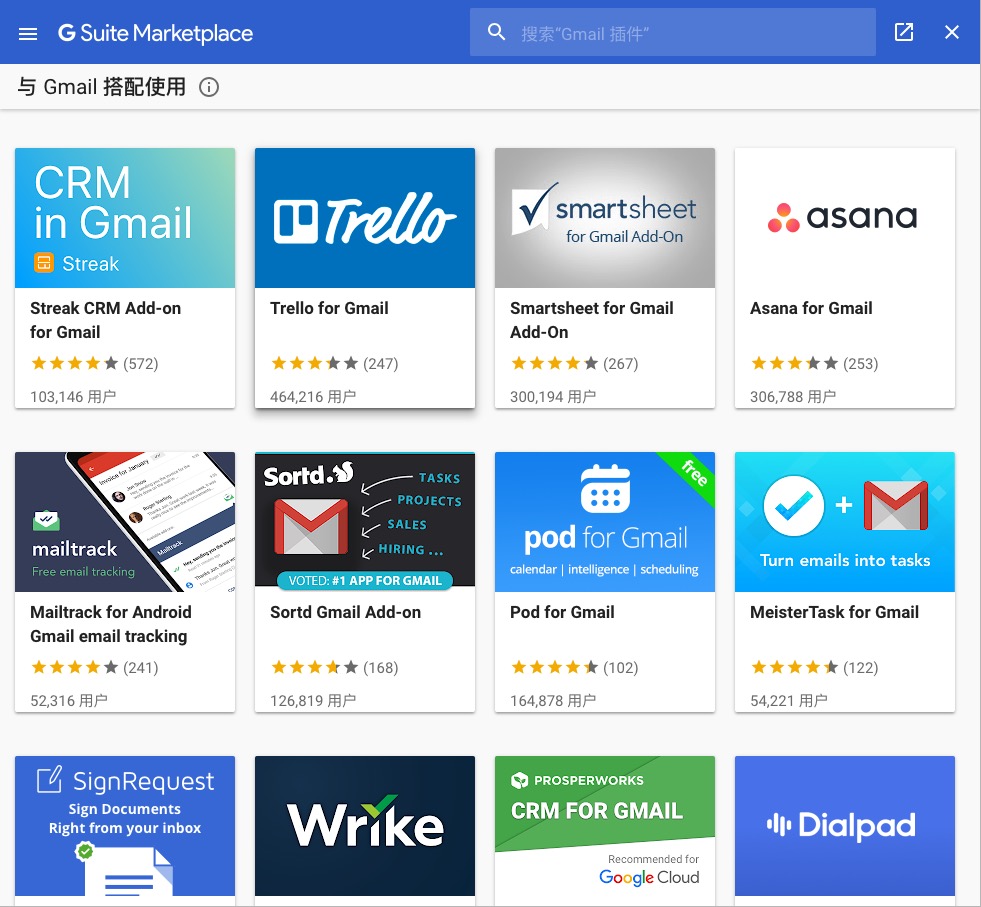Click the Asana logo tile
The width and height of the screenshot is (981, 907).
click(x=845, y=218)
